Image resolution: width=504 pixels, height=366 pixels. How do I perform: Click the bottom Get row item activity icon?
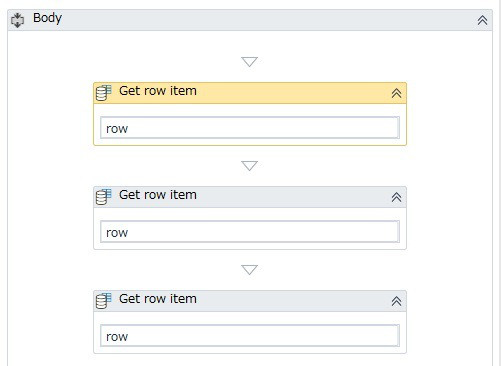pos(103,301)
